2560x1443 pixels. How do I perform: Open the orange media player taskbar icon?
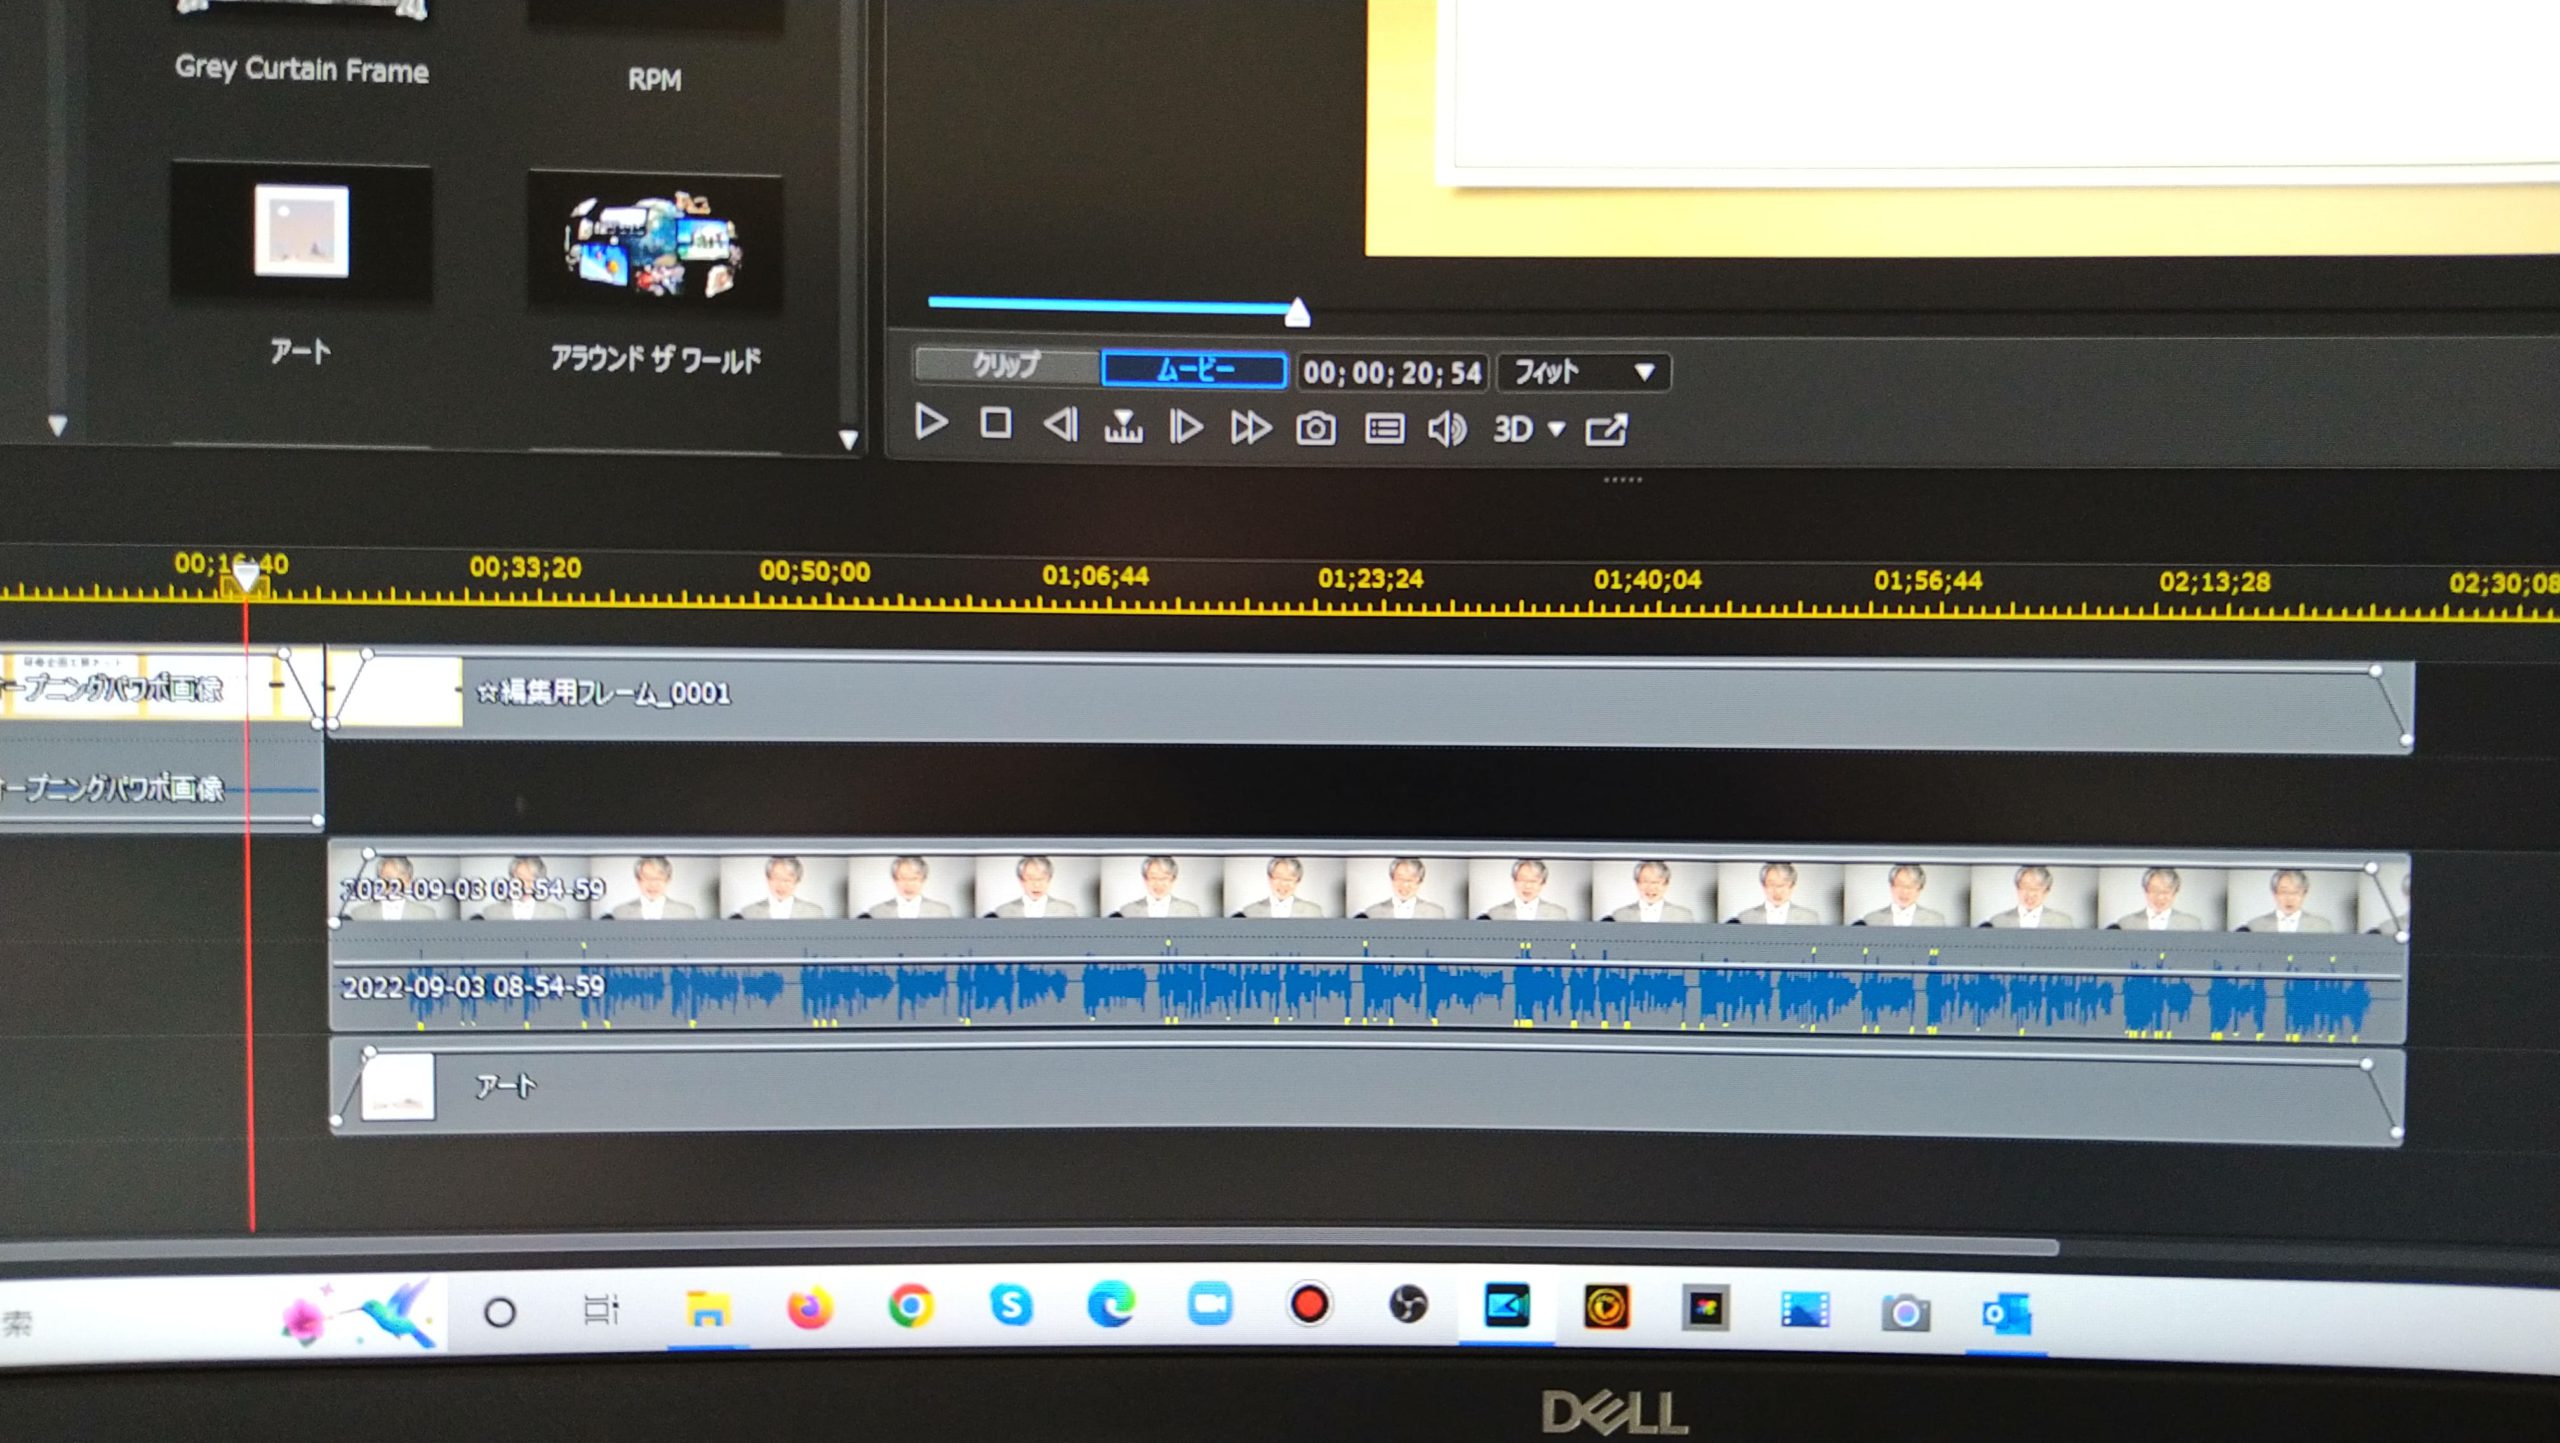(1606, 1307)
